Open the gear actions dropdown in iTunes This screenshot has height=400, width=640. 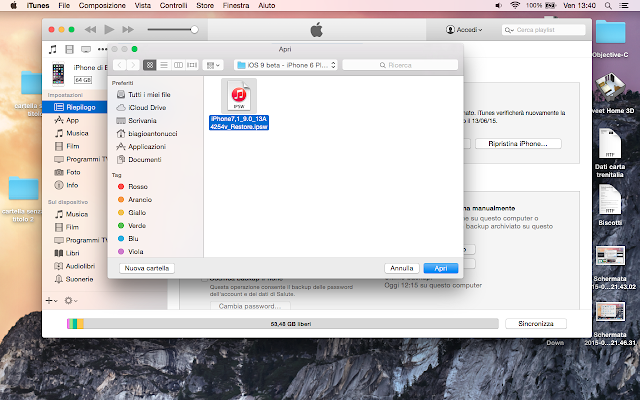pos(71,301)
